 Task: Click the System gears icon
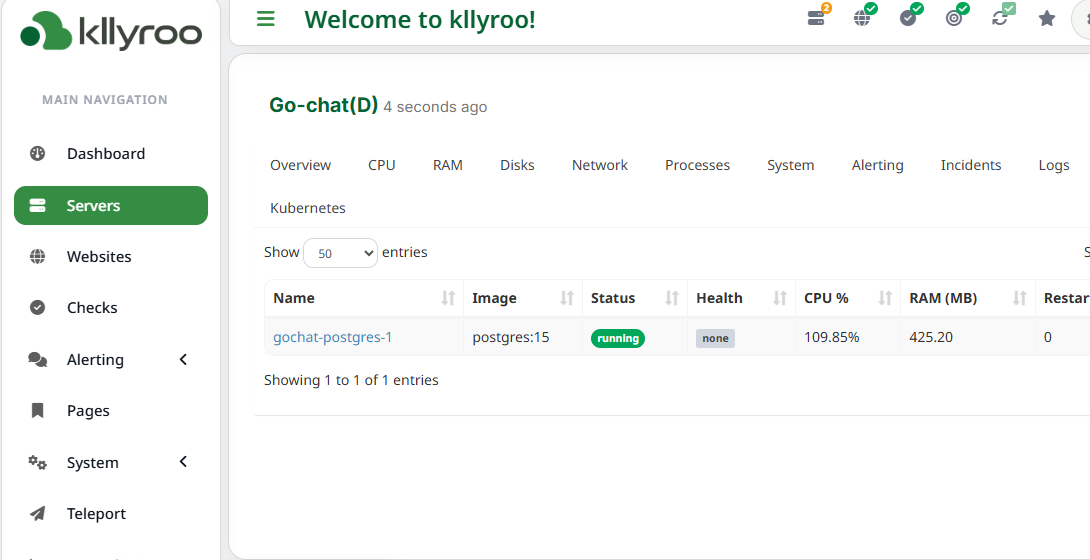[38, 462]
